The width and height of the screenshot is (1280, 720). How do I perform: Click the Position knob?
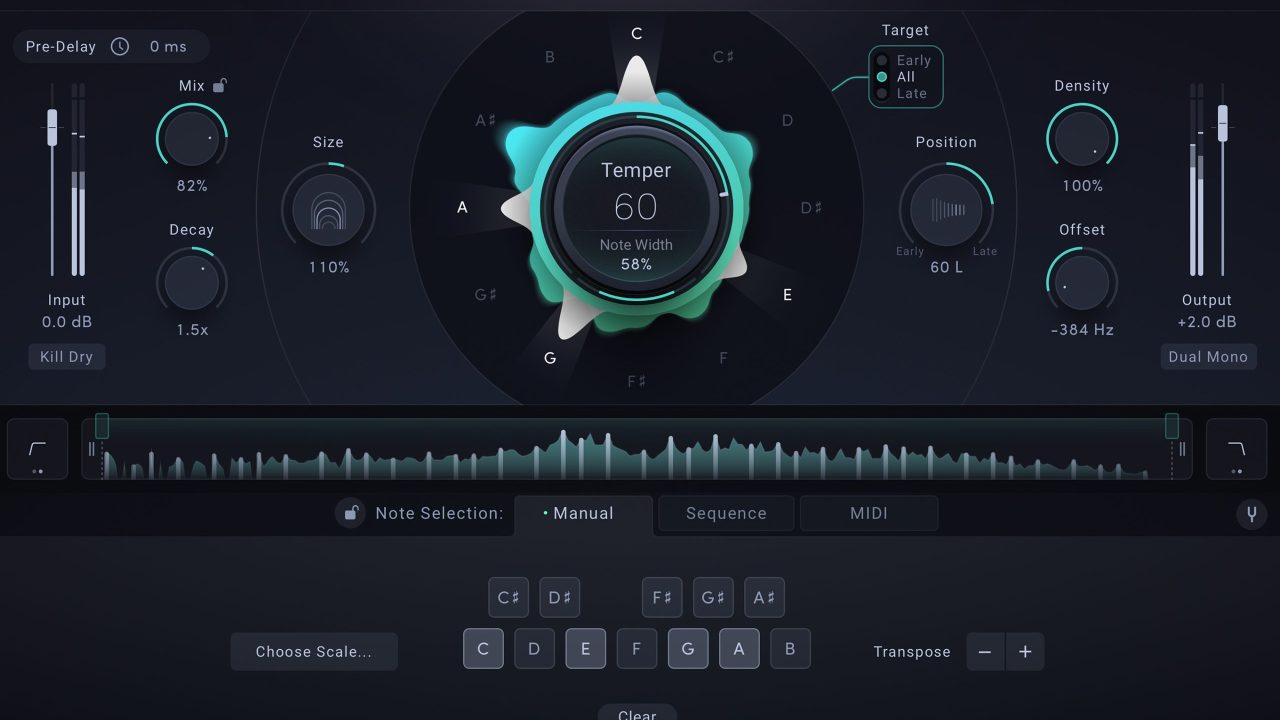point(946,210)
